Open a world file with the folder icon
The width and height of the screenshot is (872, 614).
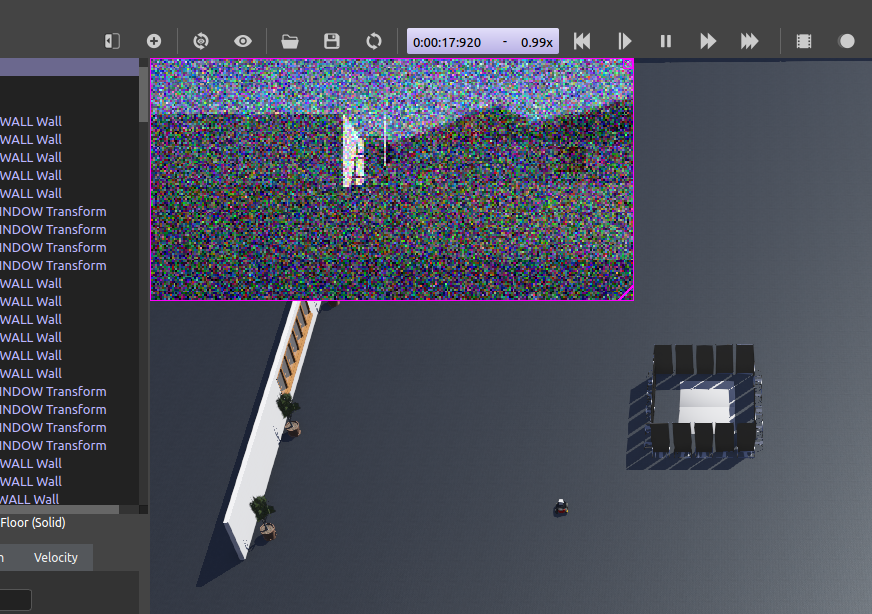tap(290, 41)
